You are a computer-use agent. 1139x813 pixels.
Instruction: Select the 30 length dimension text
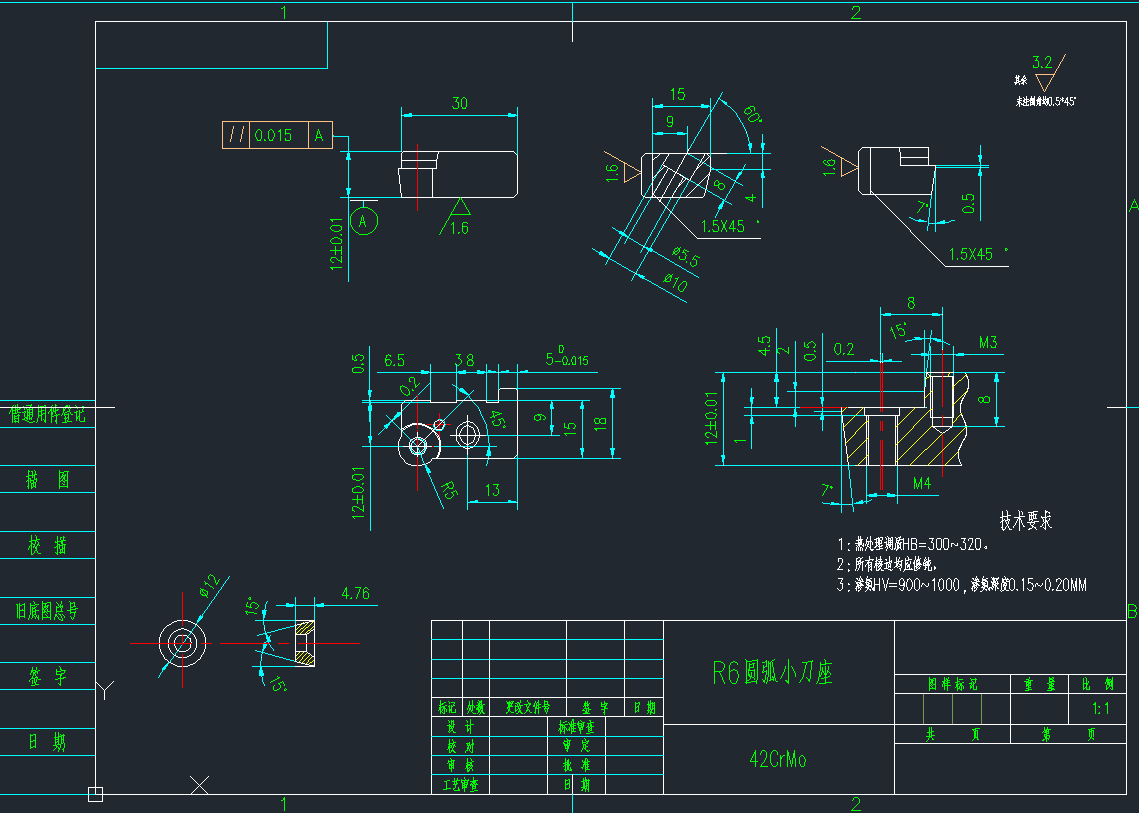coord(460,103)
